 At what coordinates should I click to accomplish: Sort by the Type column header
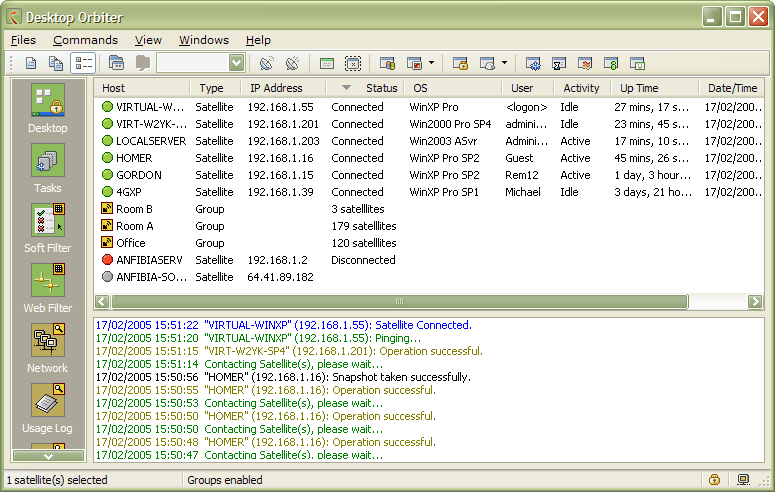pyautogui.click(x=215, y=88)
